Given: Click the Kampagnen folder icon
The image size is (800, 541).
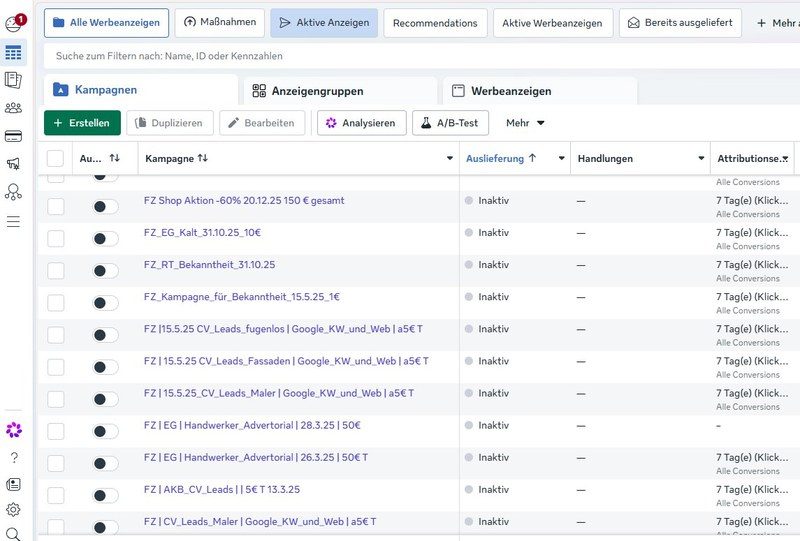Looking at the screenshot, I should coord(61,89).
